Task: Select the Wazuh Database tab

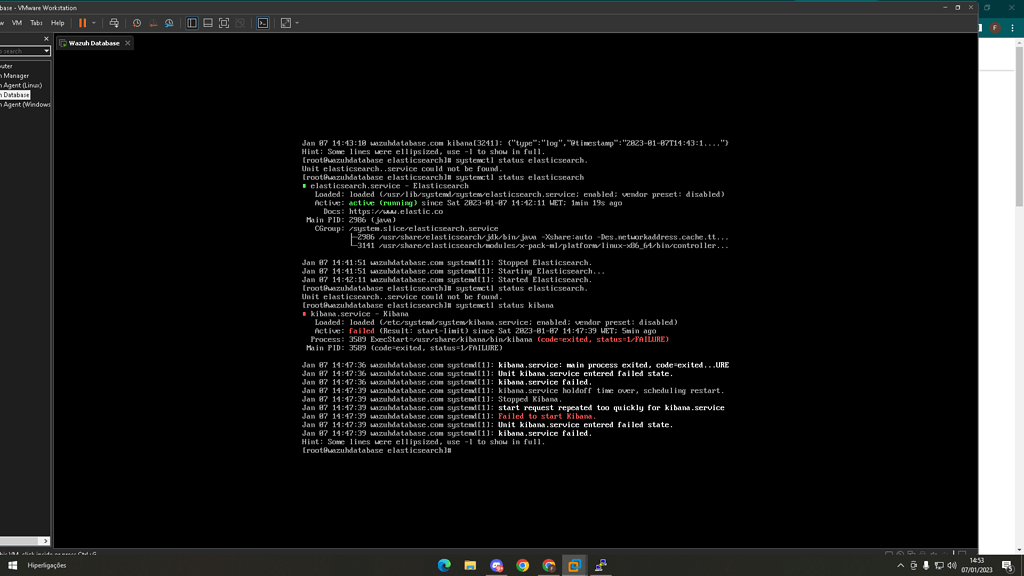Action: 93,43
